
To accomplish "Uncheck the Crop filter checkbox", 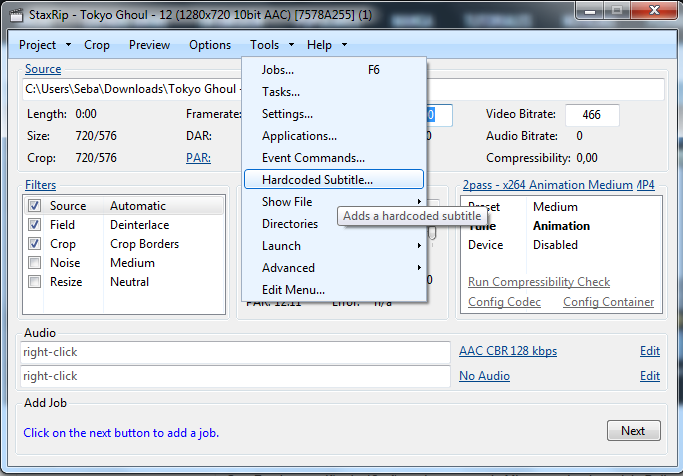I will coord(34,243).
